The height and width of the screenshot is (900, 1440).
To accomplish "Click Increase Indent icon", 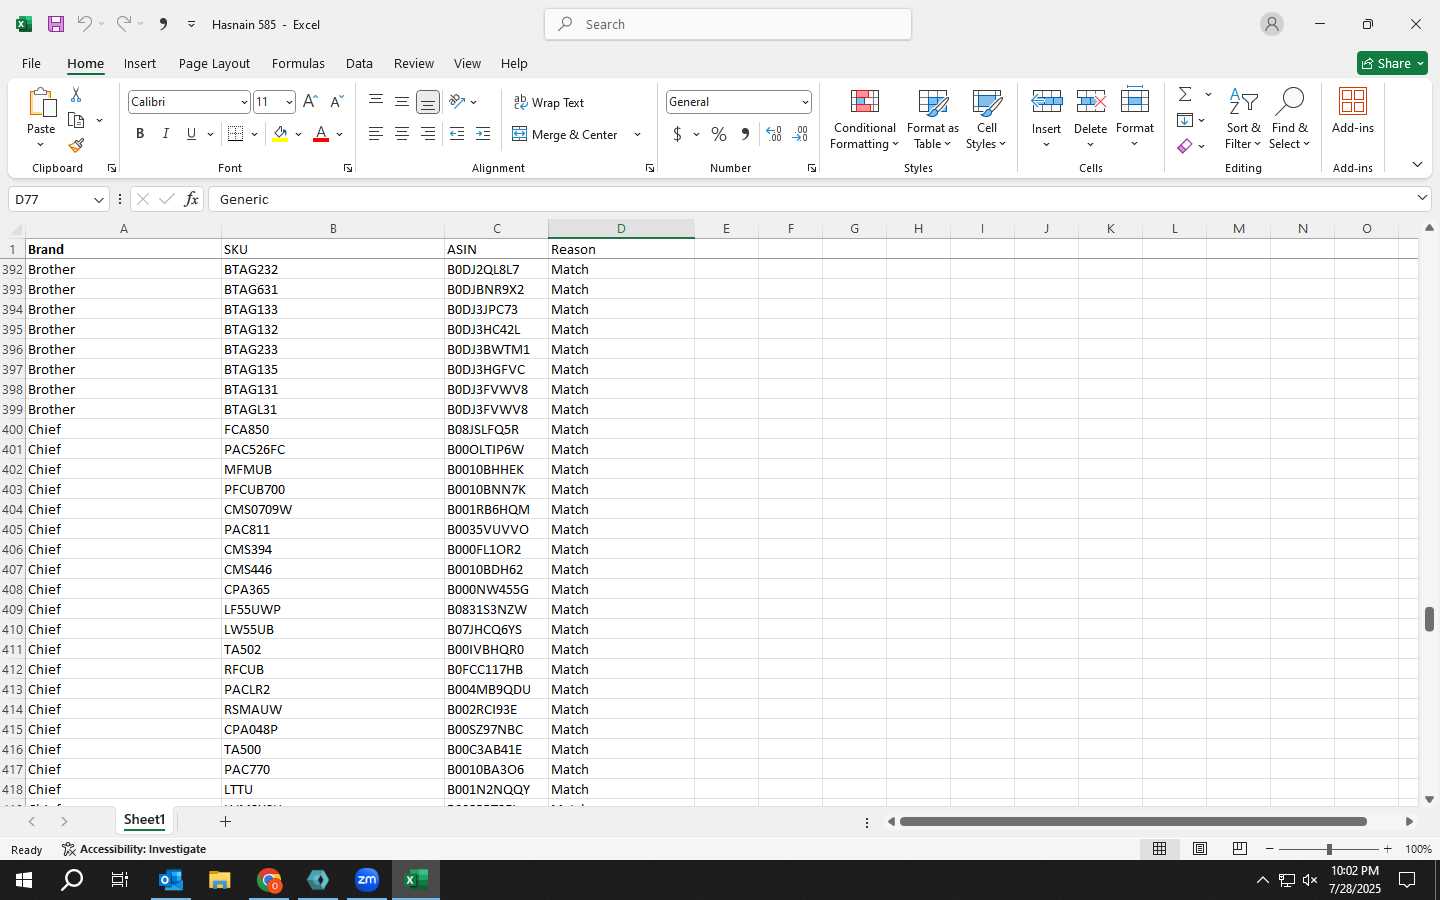I will pyautogui.click(x=483, y=134).
